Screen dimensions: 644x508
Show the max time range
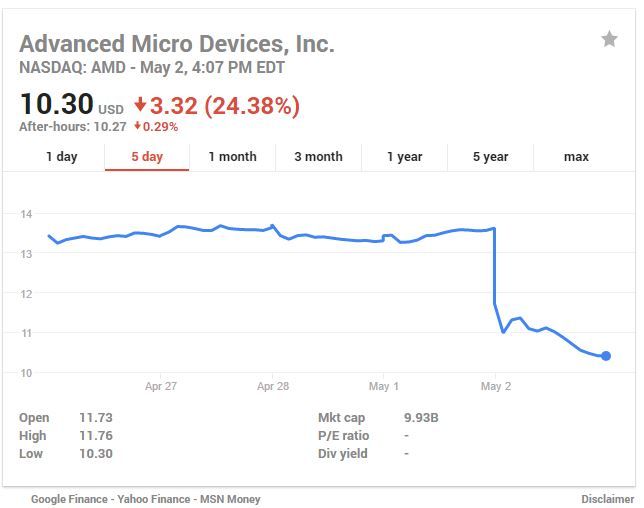(x=576, y=157)
